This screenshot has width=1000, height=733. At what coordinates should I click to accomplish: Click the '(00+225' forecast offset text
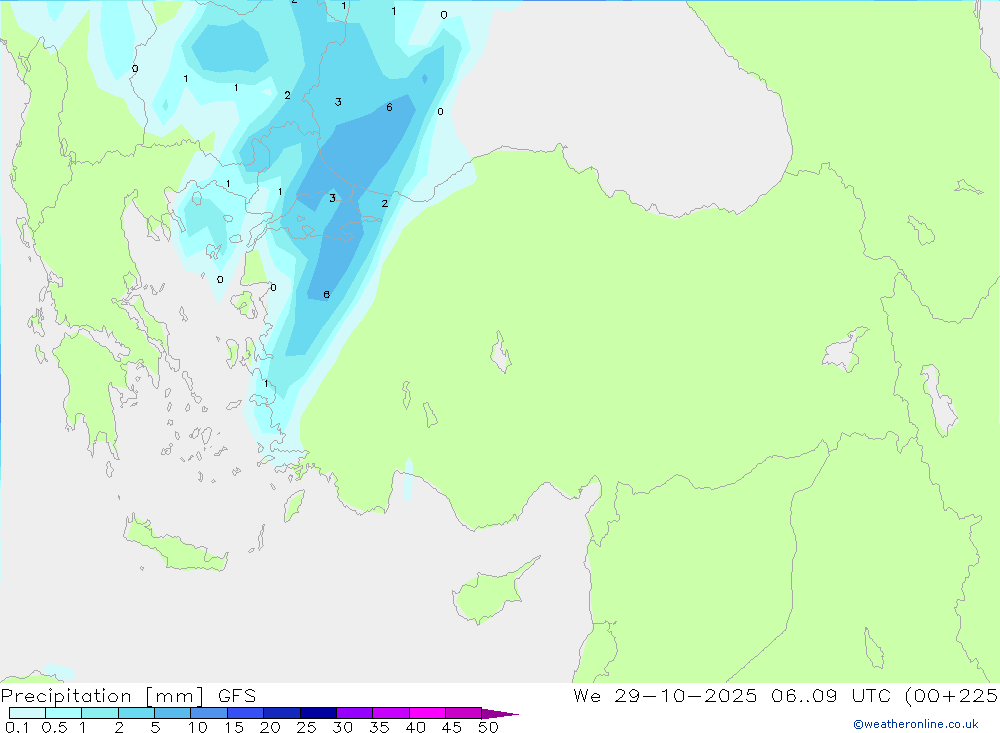pyautogui.click(x=952, y=695)
